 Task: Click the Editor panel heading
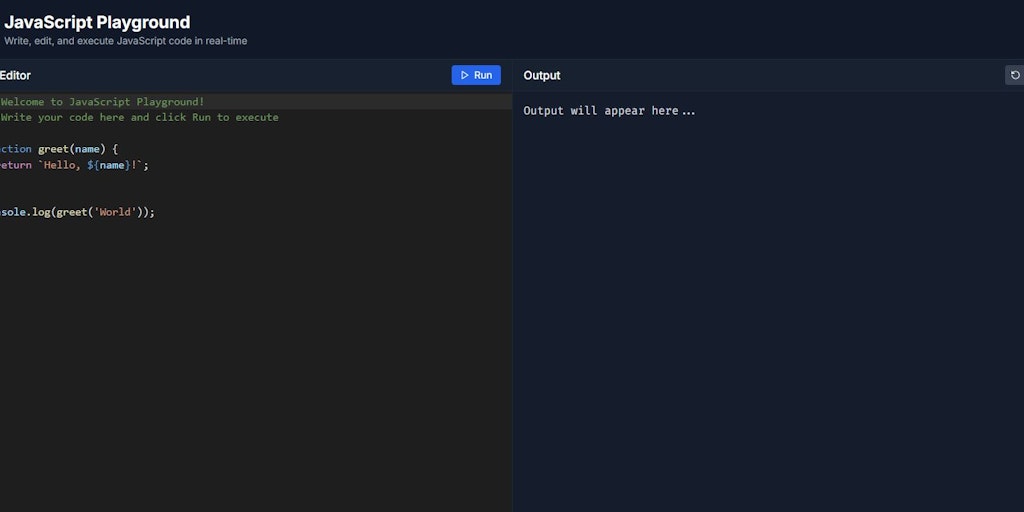[15, 76]
